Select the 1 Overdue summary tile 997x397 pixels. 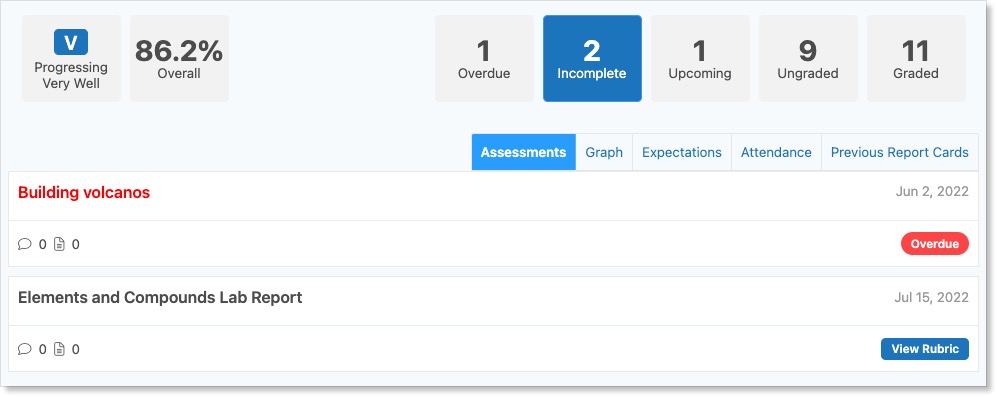(484, 59)
